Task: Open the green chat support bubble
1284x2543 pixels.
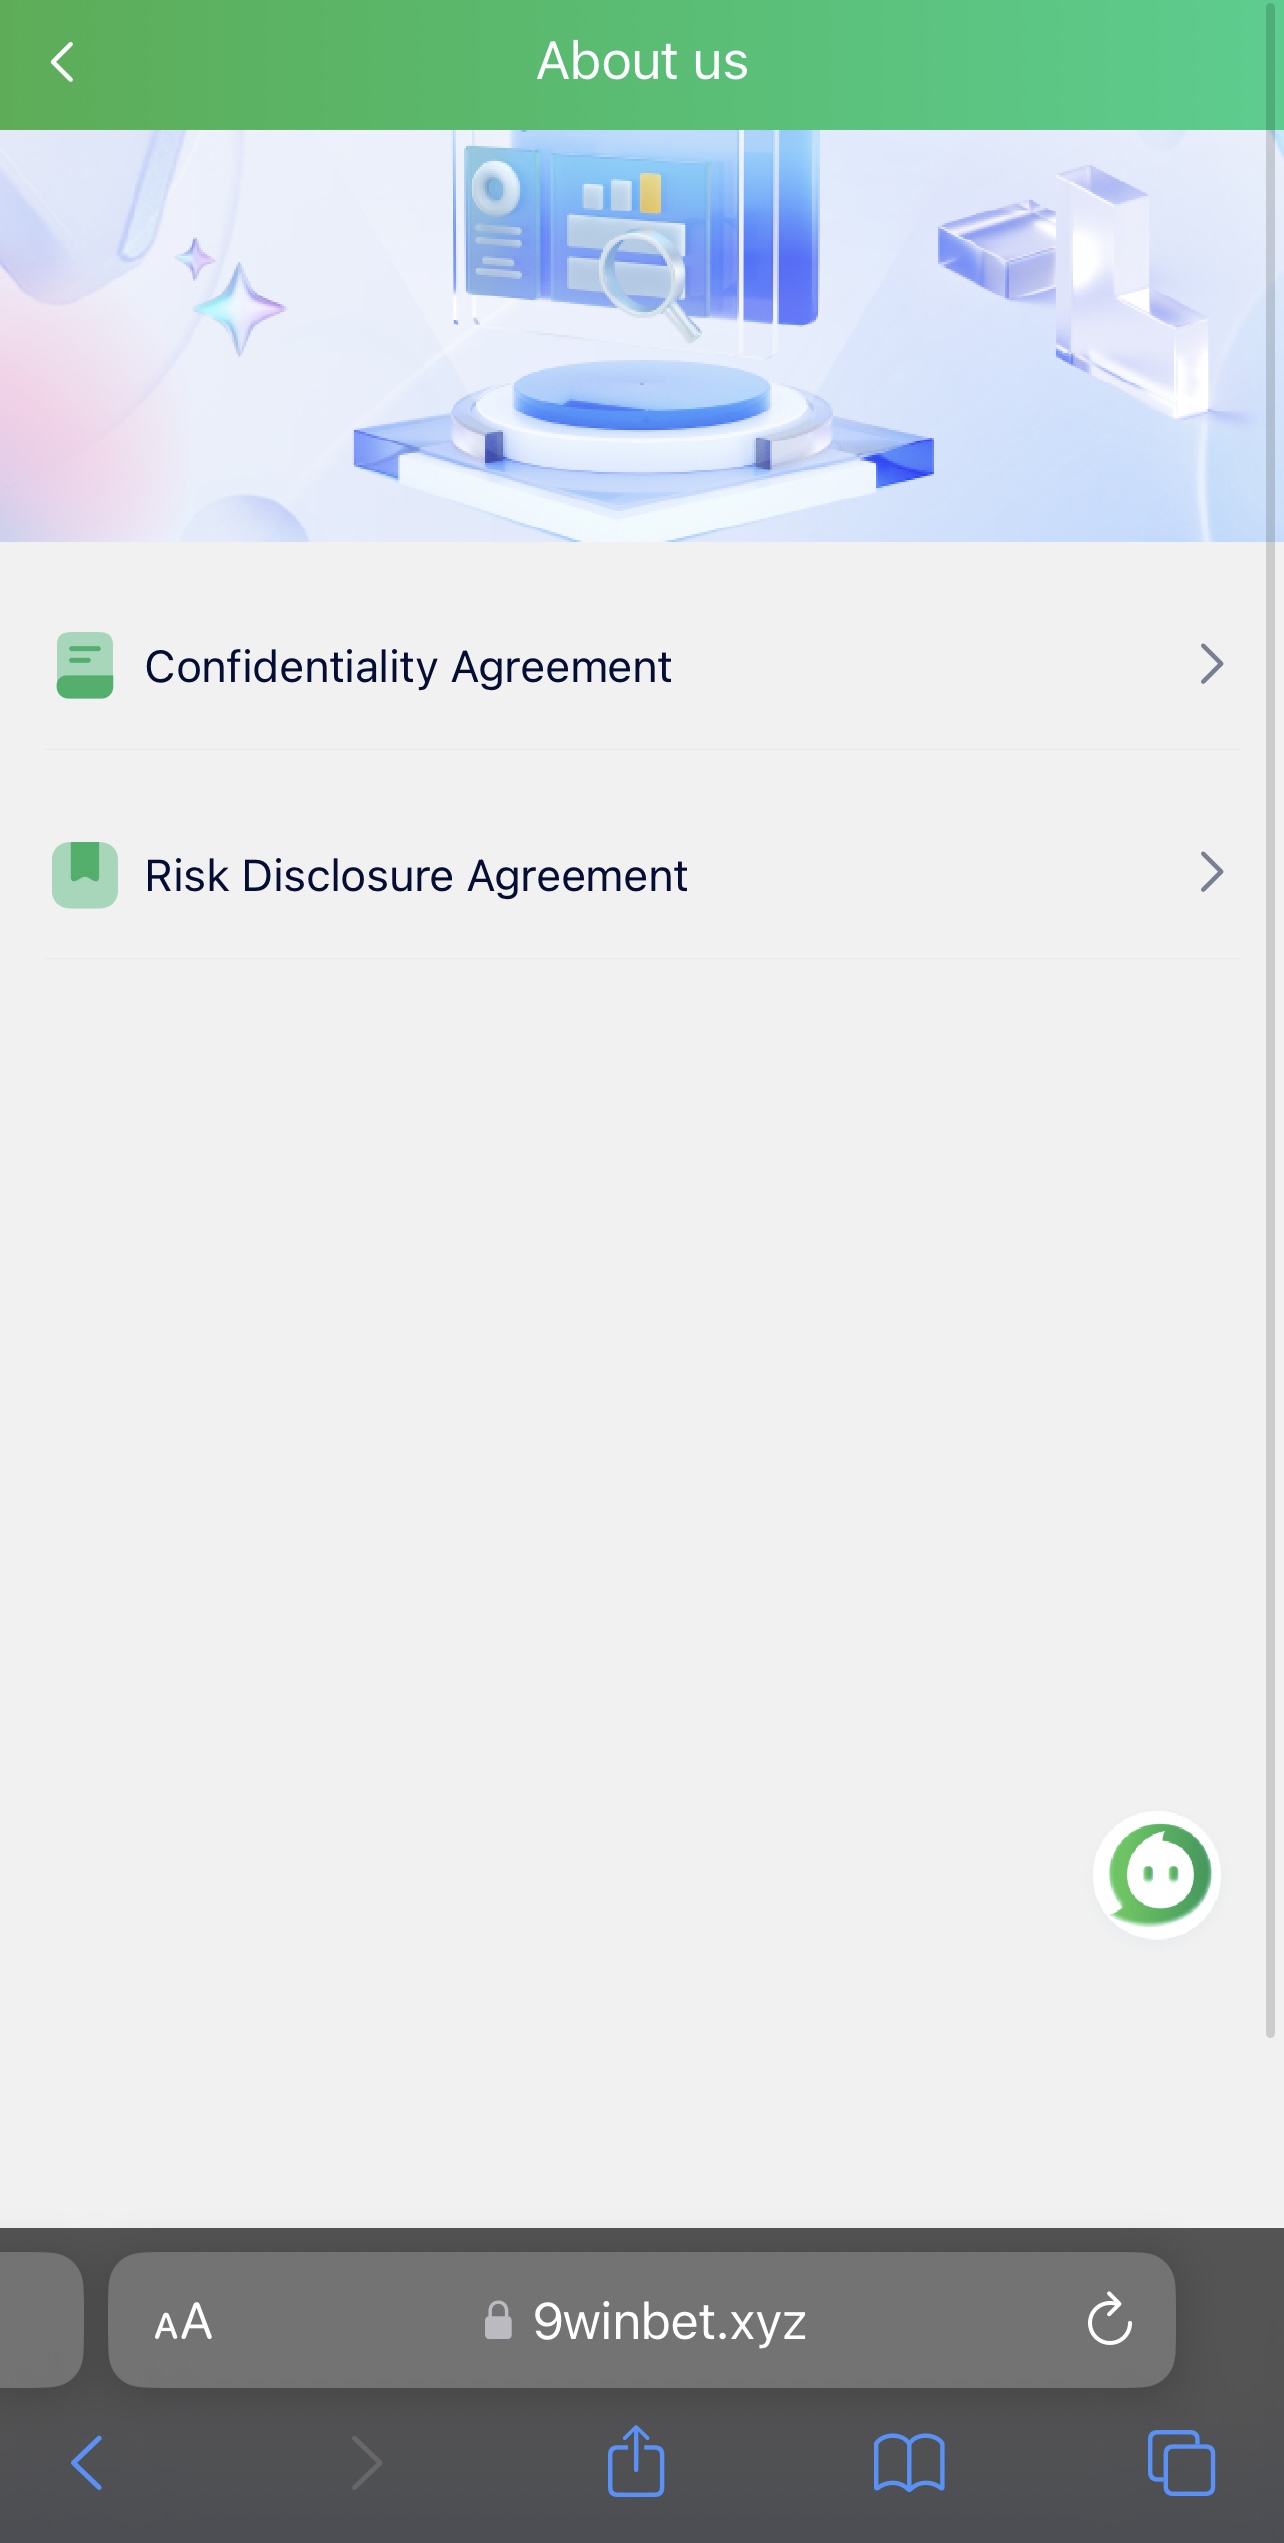Action: (x=1157, y=1874)
